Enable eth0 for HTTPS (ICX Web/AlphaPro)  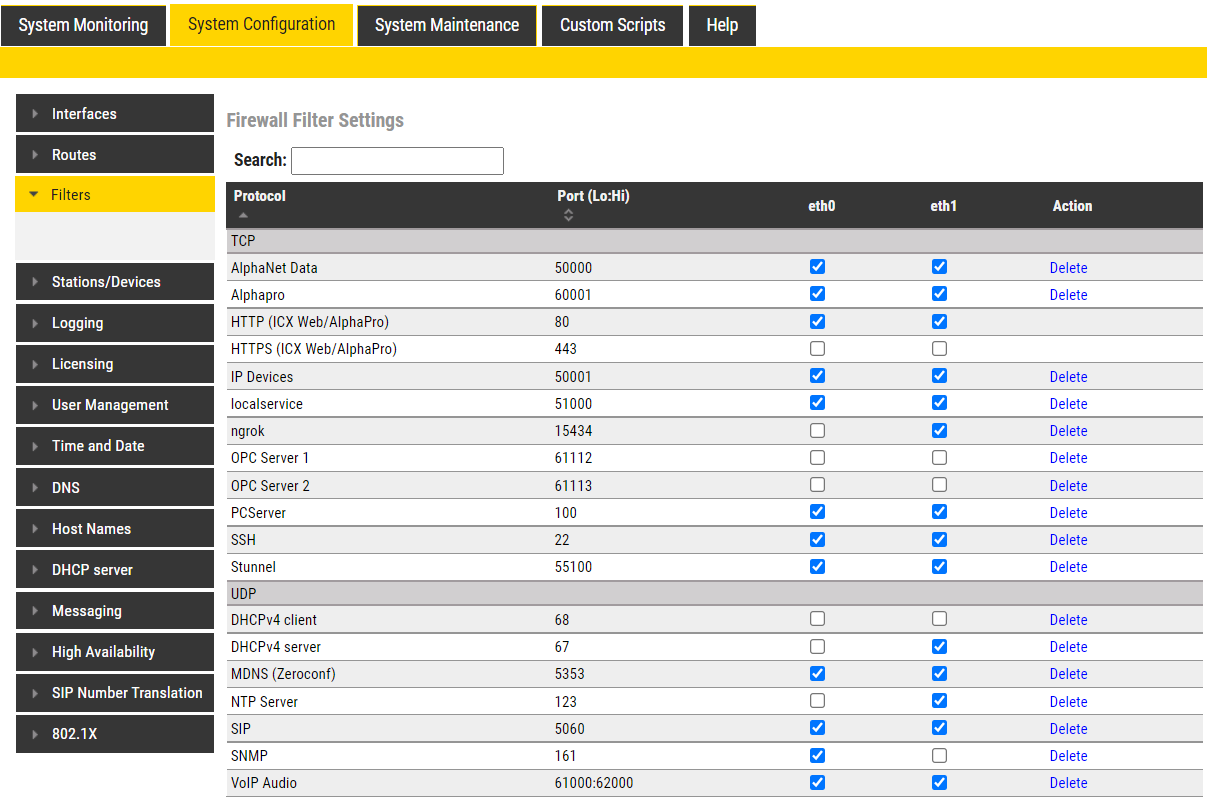818,349
